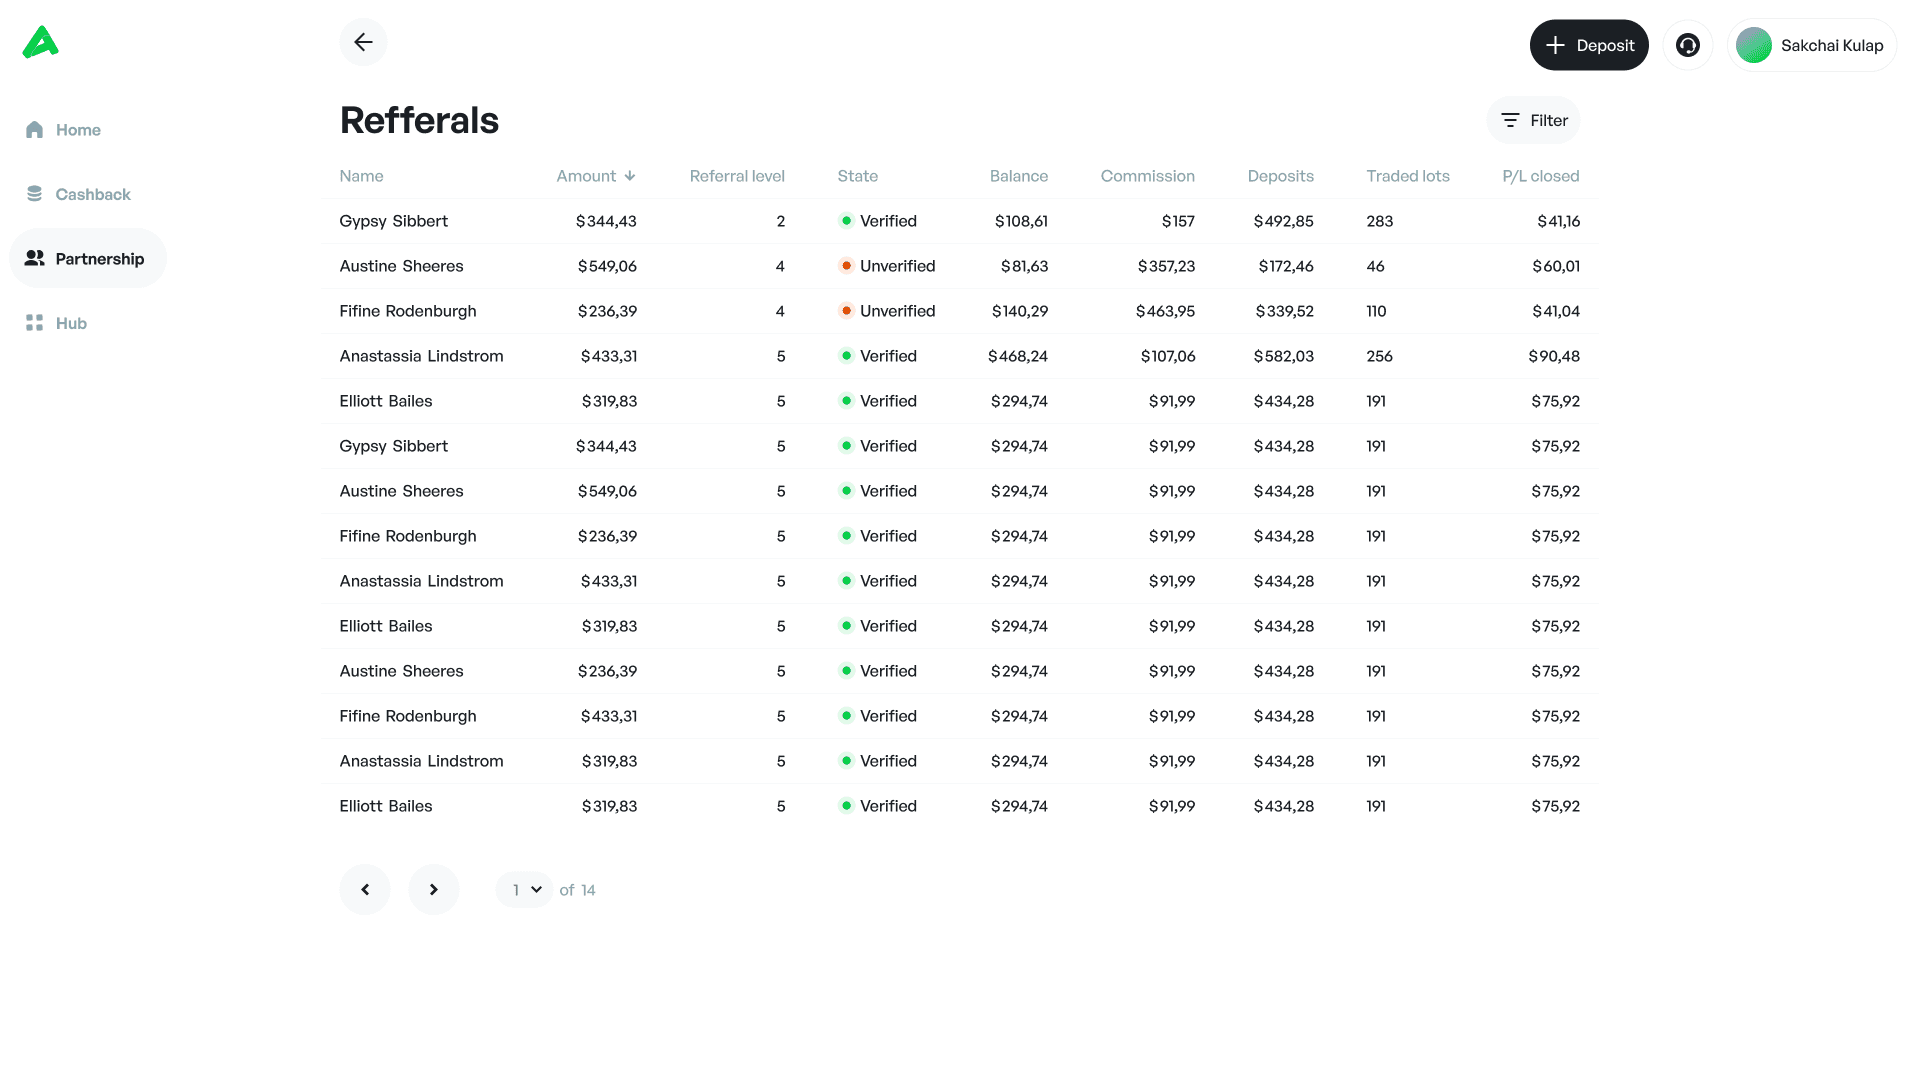Sort by Commission column header
1920x1080 pixels.
click(x=1147, y=176)
